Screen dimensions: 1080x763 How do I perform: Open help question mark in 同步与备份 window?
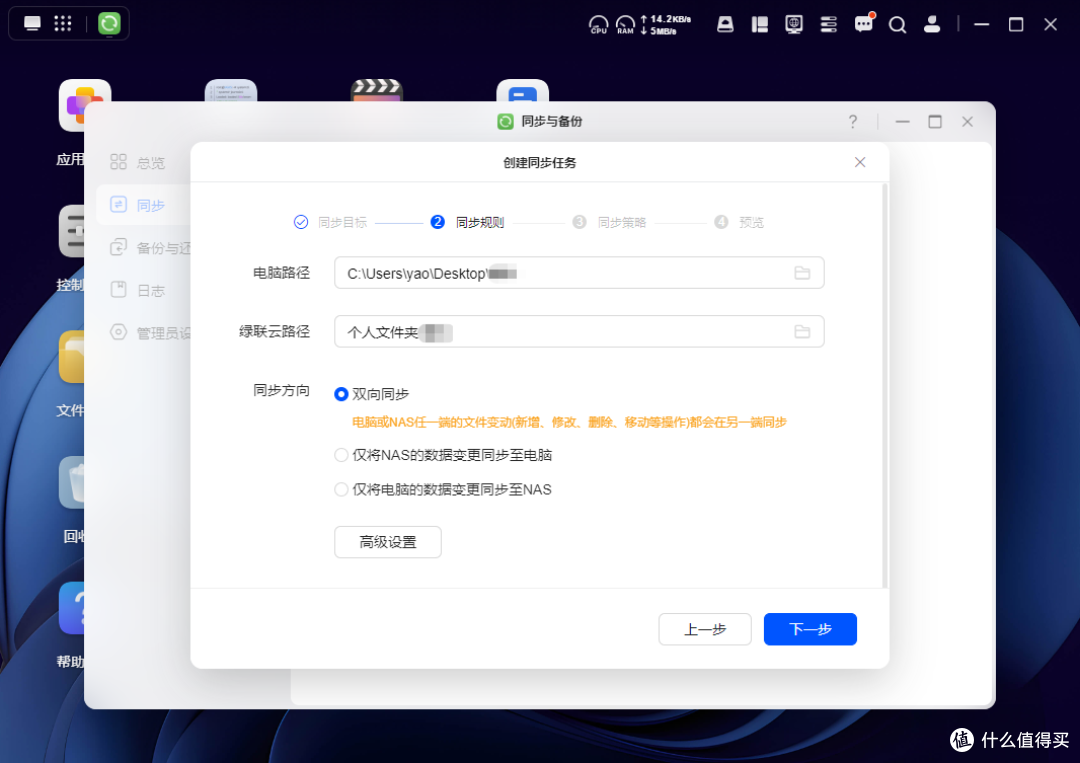(853, 122)
